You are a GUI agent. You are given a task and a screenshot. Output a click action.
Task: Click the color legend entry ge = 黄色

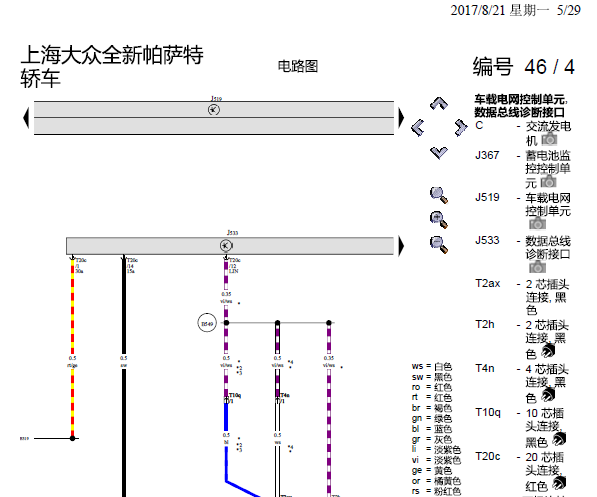tap(432, 471)
